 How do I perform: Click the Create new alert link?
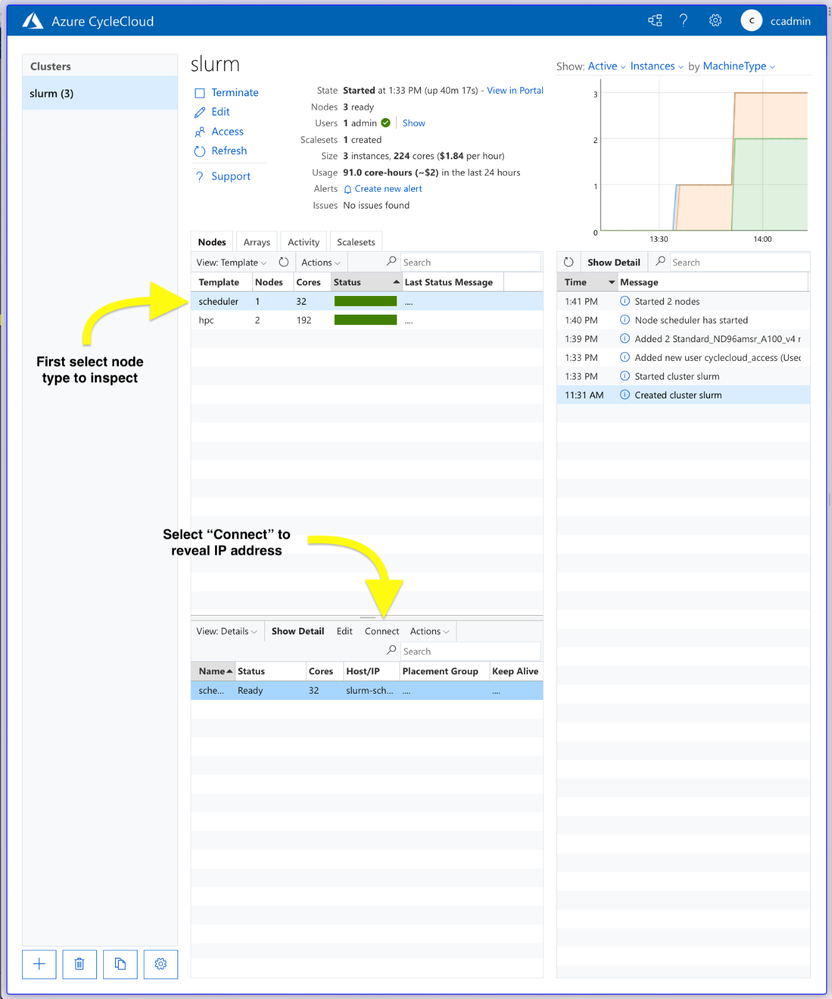coord(388,189)
